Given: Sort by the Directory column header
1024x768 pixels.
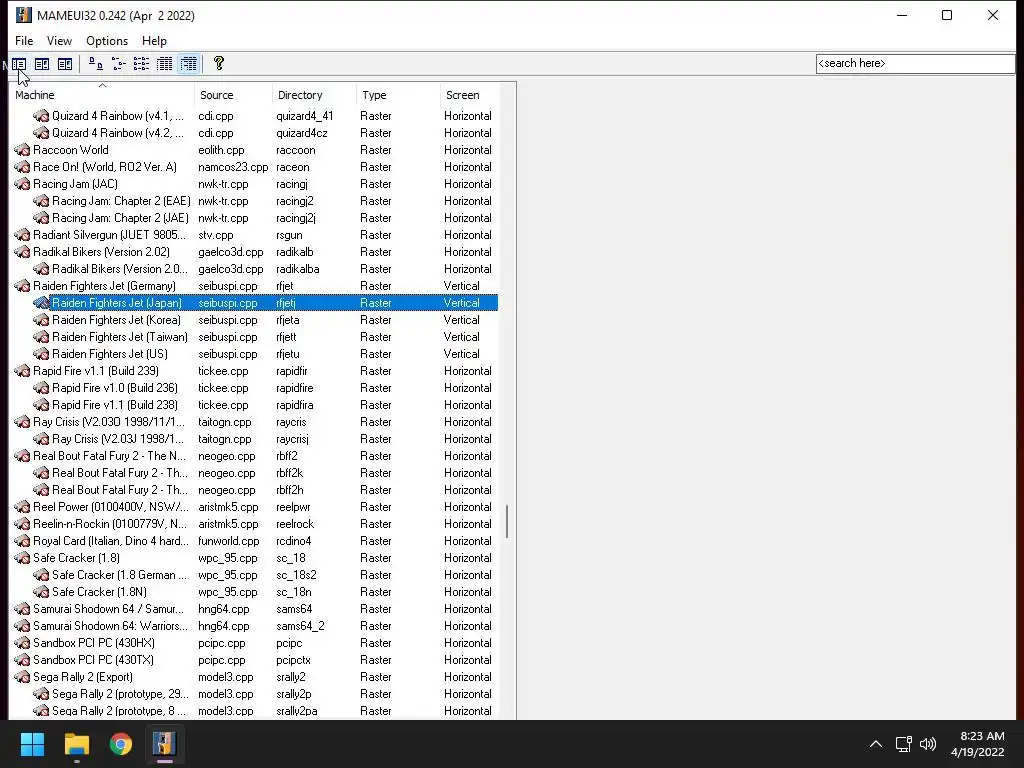Looking at the screenshot, I should tap(314, 95).
